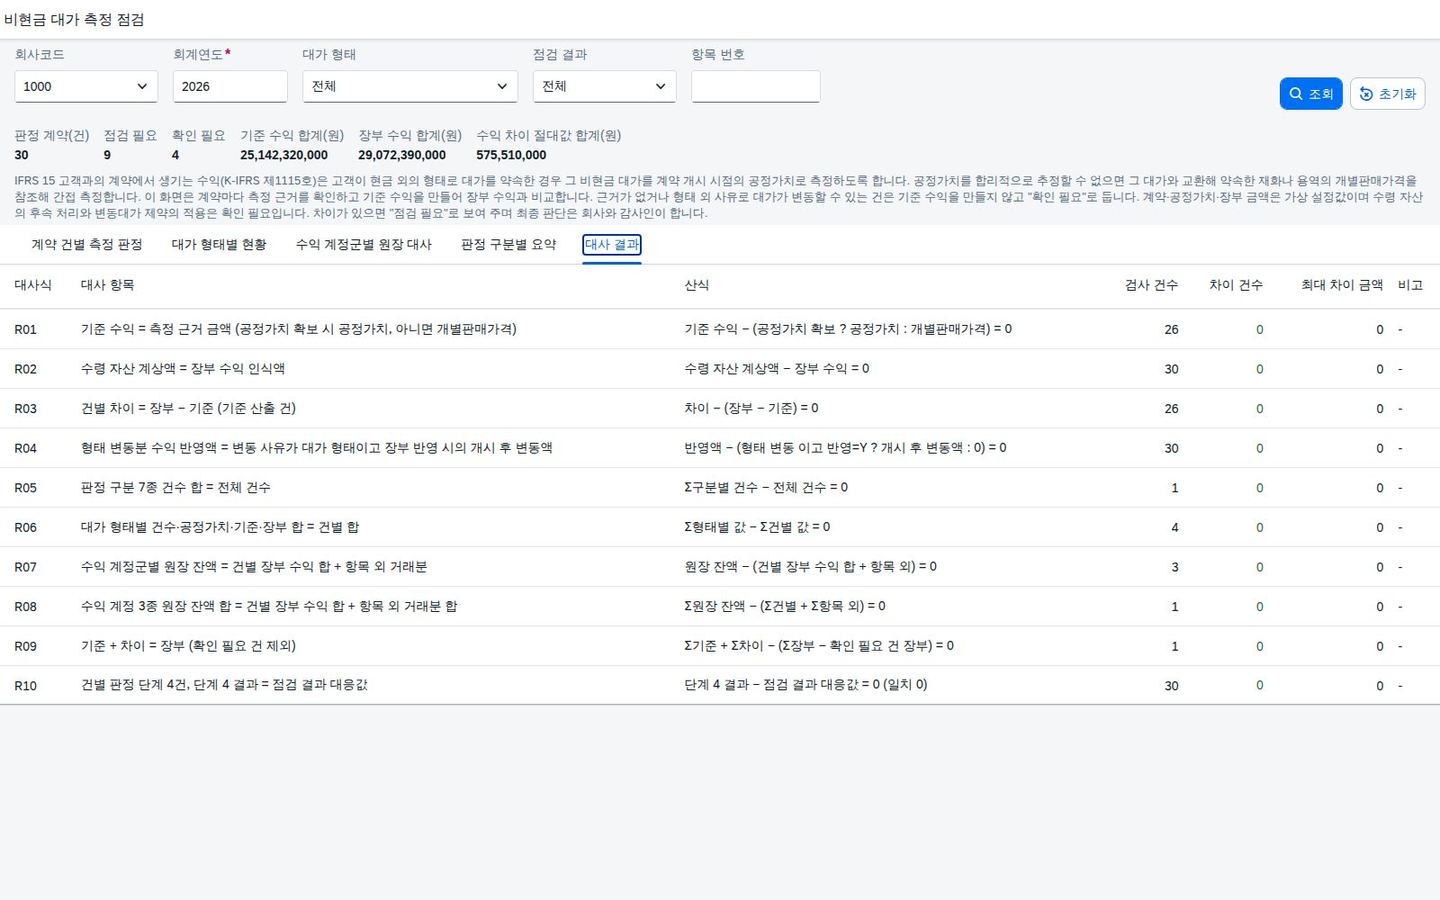Select the R04 row code
Viewport: 1440px width, 900px height.
tap(25, 448)
